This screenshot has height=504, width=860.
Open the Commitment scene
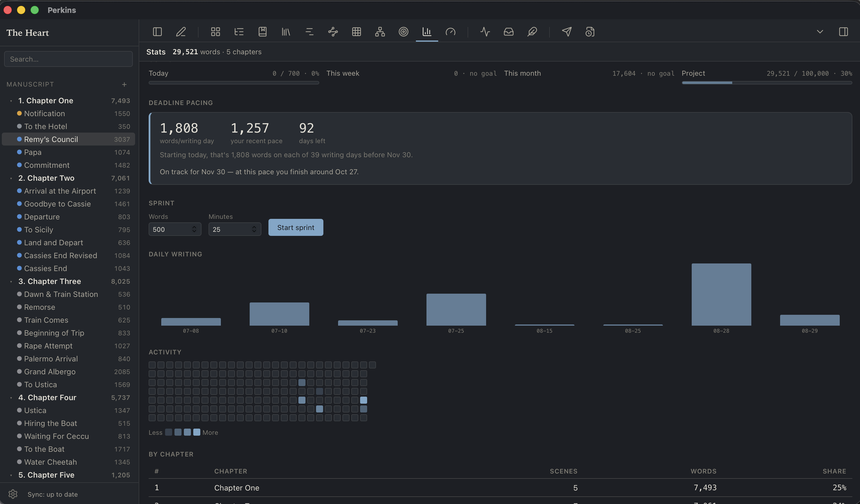click(x=69, y=165)
